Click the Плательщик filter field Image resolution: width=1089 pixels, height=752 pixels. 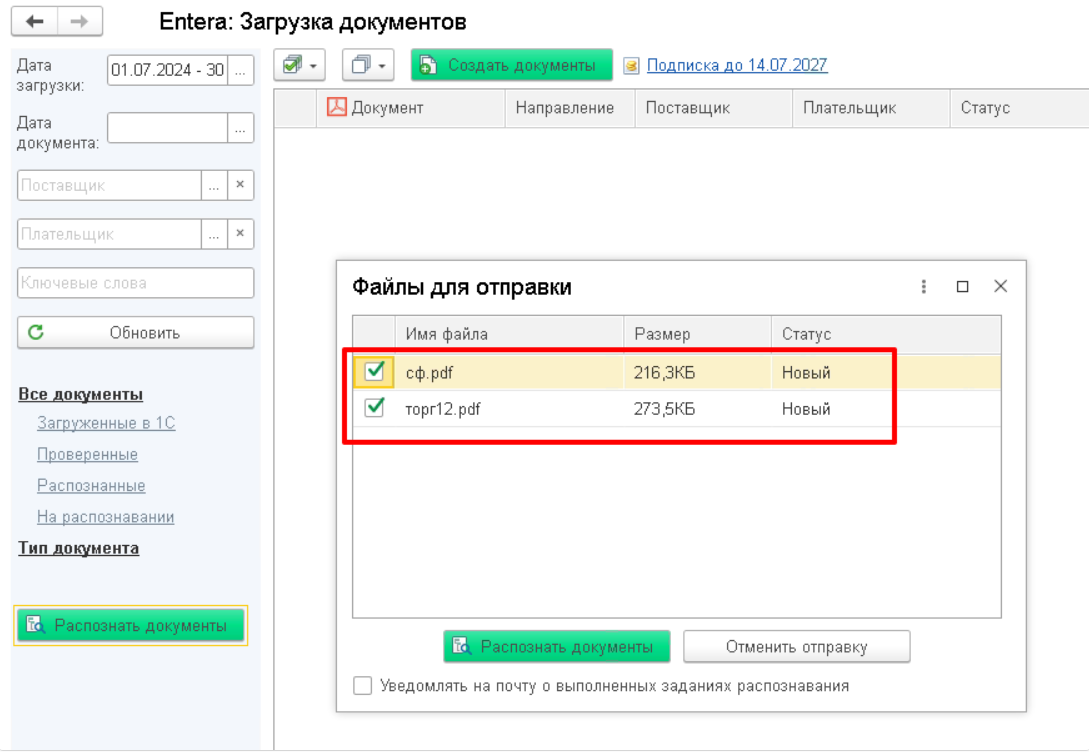[109, 234]
